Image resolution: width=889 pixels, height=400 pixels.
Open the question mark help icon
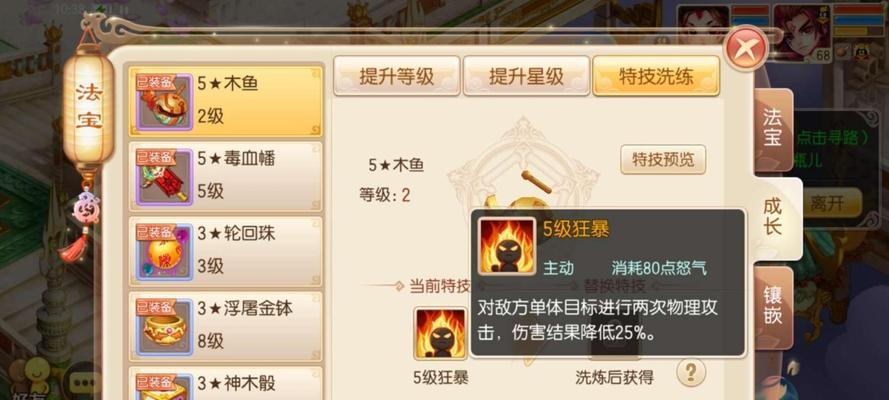point(691,372)
